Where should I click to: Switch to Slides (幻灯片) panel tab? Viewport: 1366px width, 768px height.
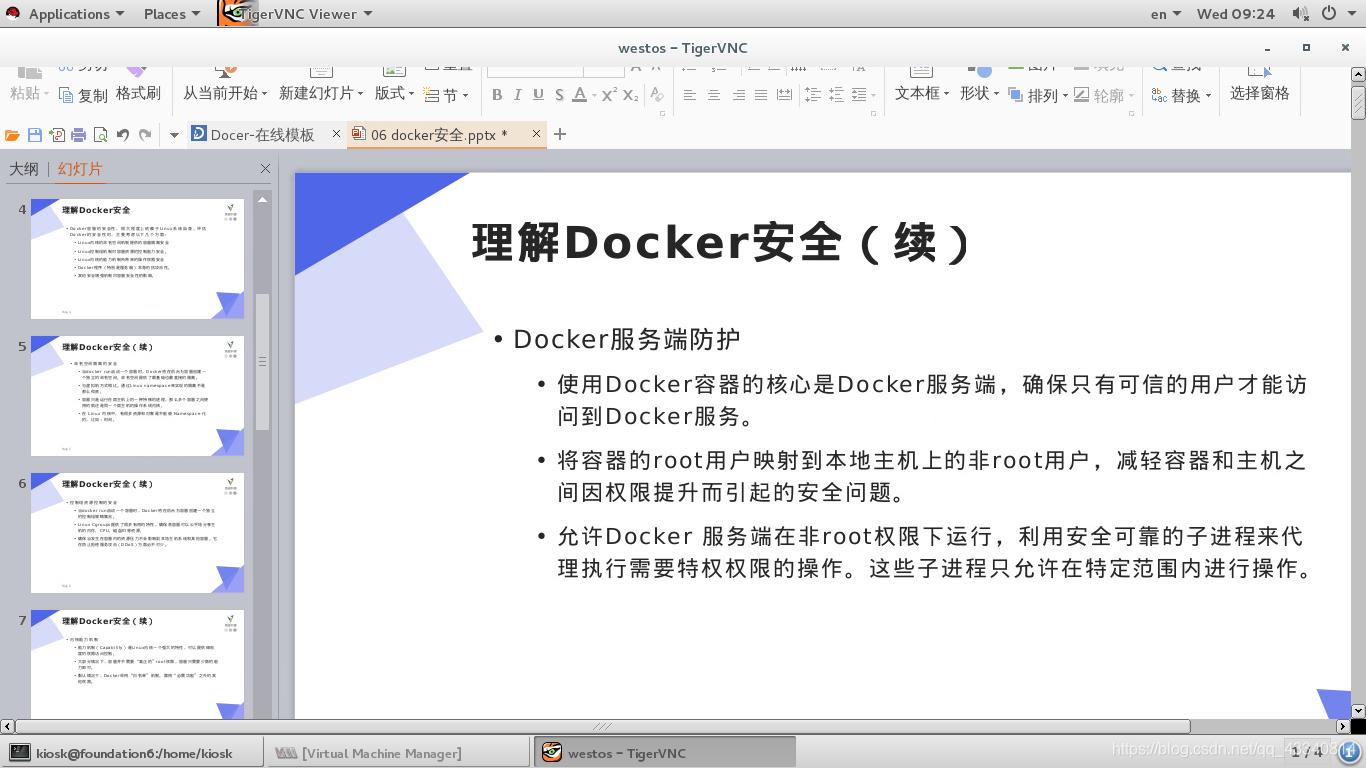click(80, 169)
